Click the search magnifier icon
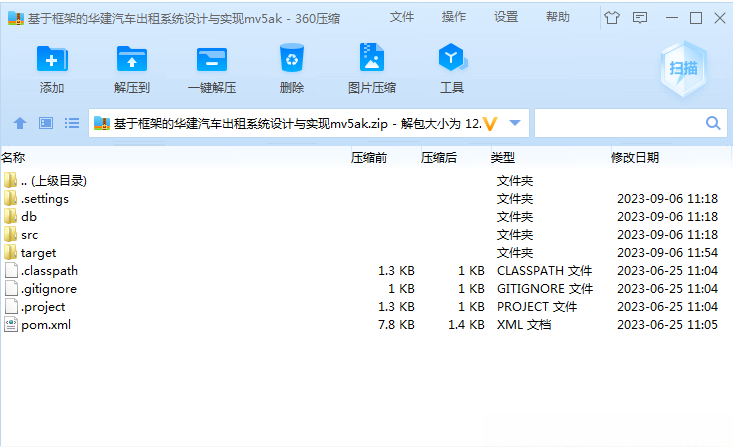Viewport: 733px width, 447px height. (713, 123)
